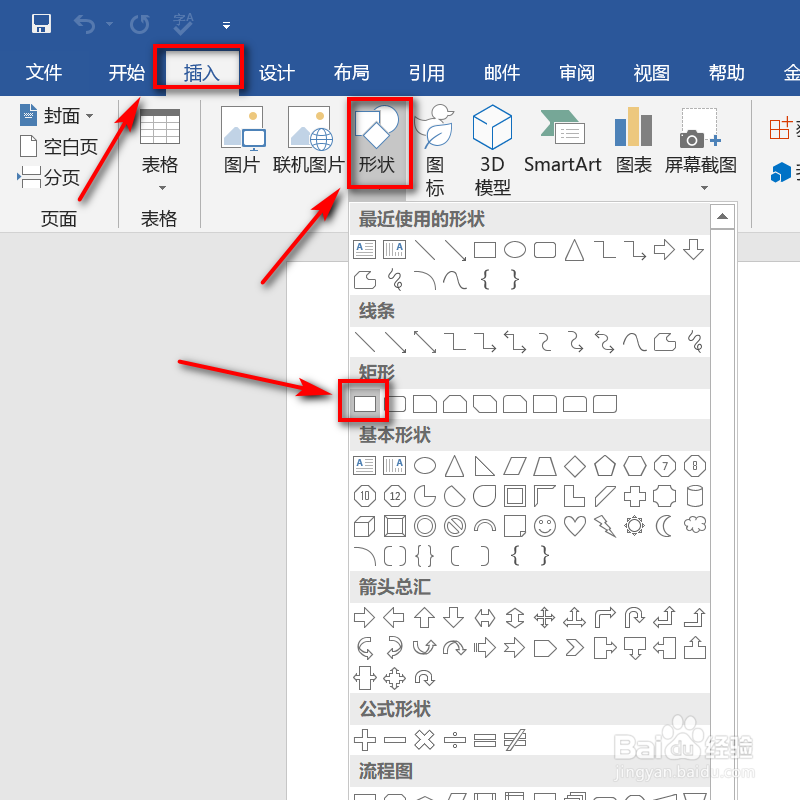The width and height of the screenshot is (800, 800).
Task: Click the Save icon in quick access toolbar
Action: coord(41,23)
